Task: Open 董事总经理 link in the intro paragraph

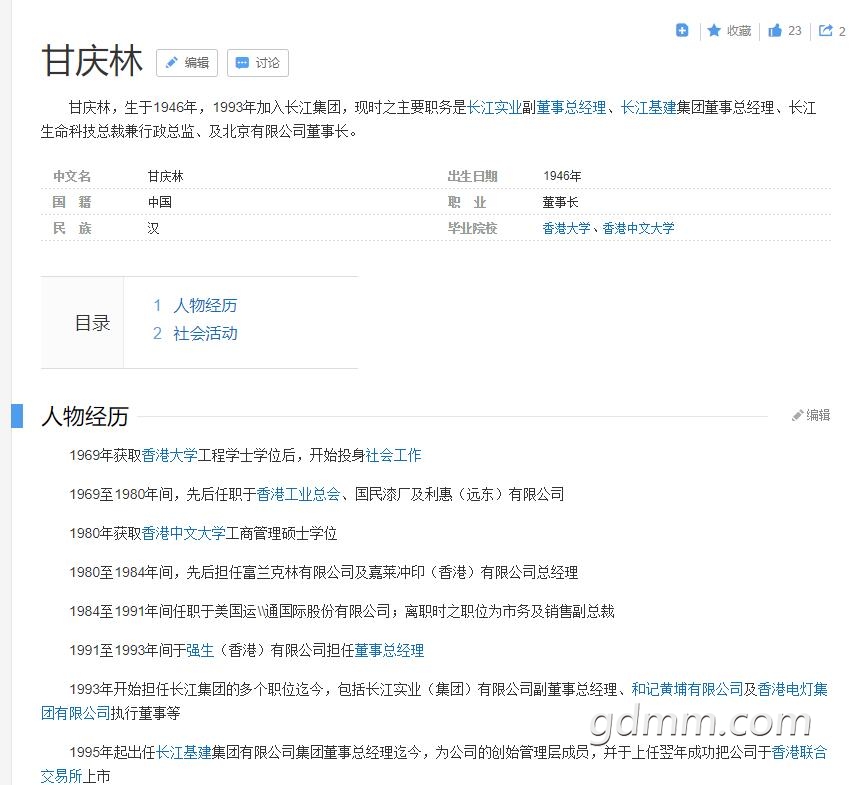Action: (x=571, y=107)
